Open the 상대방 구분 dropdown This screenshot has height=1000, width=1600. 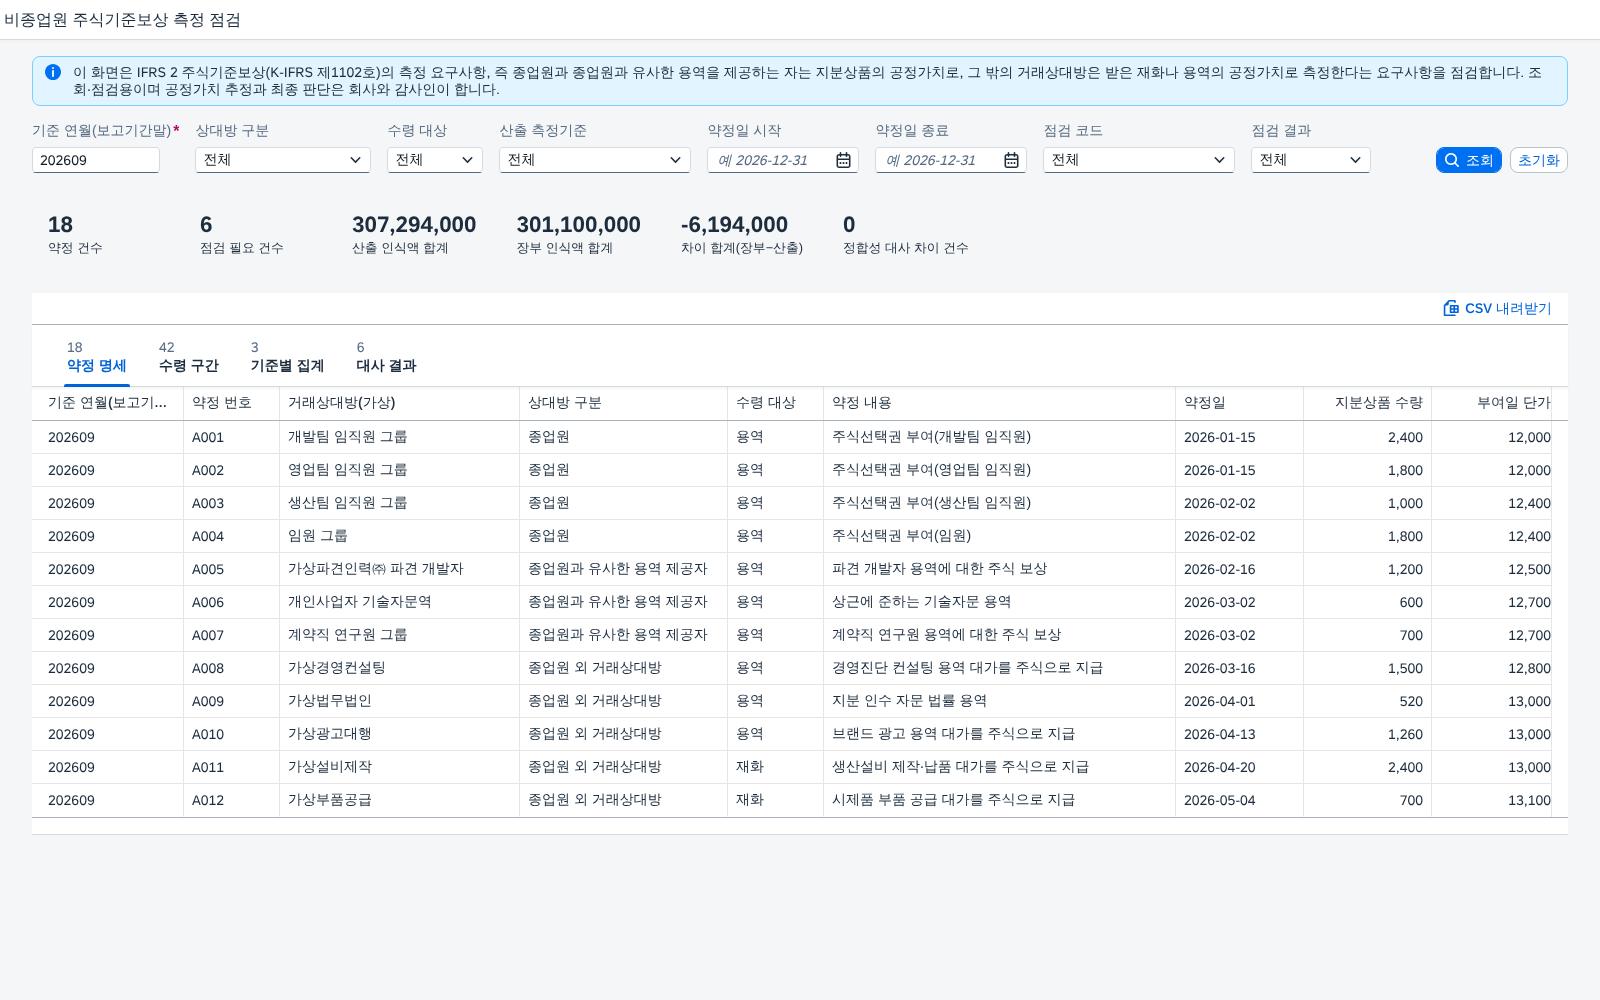(283, 160)
